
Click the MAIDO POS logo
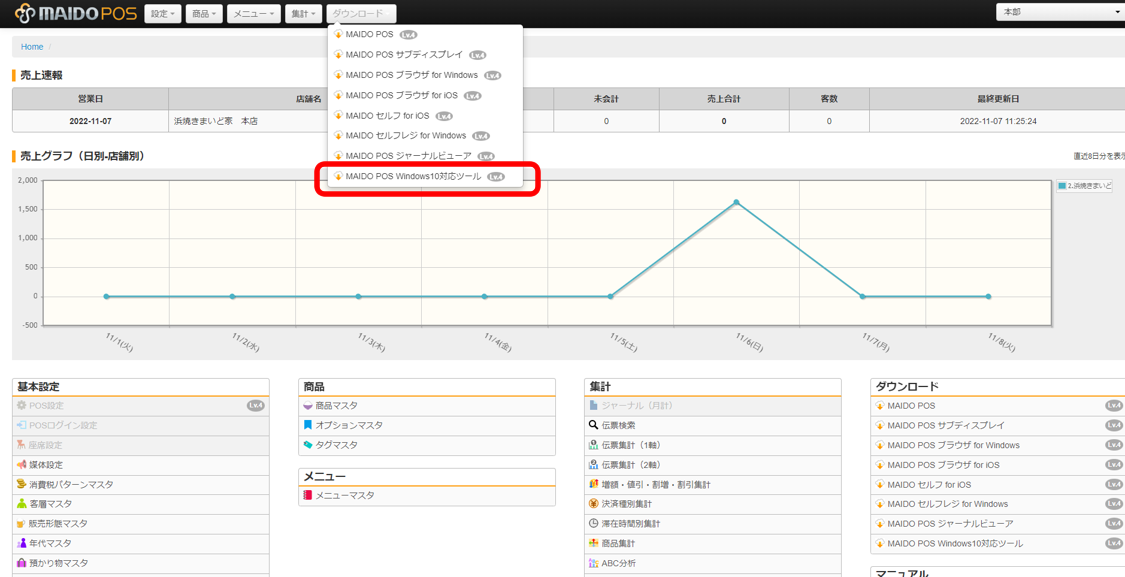75,13
